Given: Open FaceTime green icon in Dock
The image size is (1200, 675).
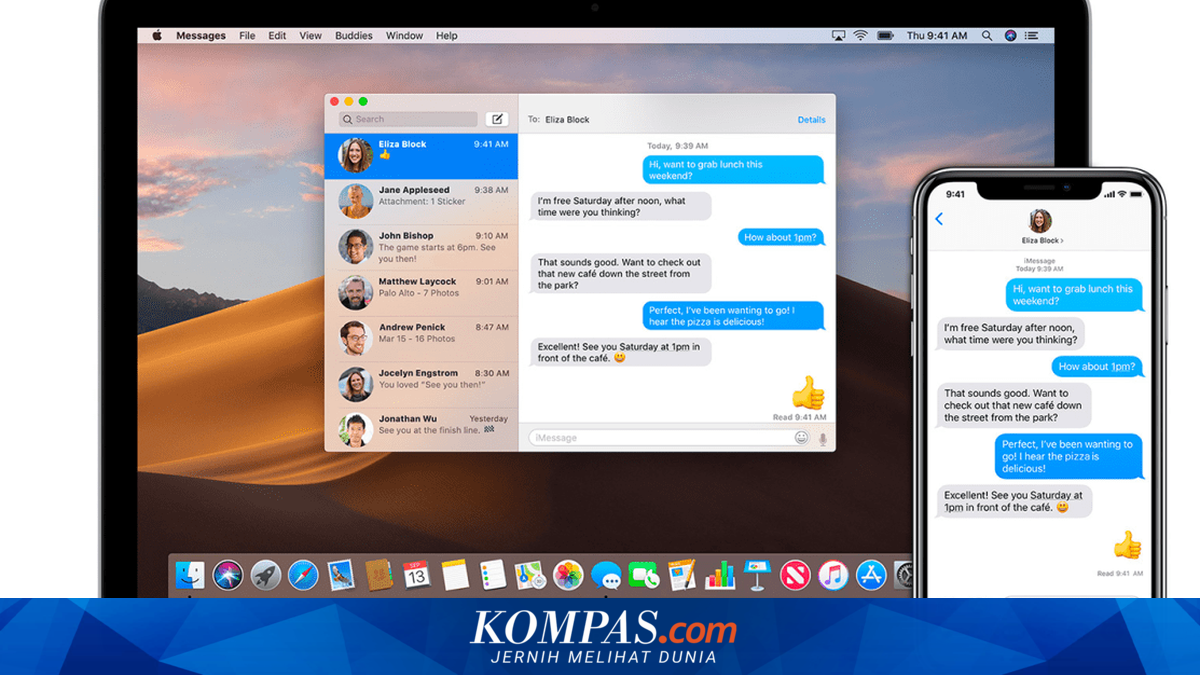Looking at the screenshot, I should (644, 575).
